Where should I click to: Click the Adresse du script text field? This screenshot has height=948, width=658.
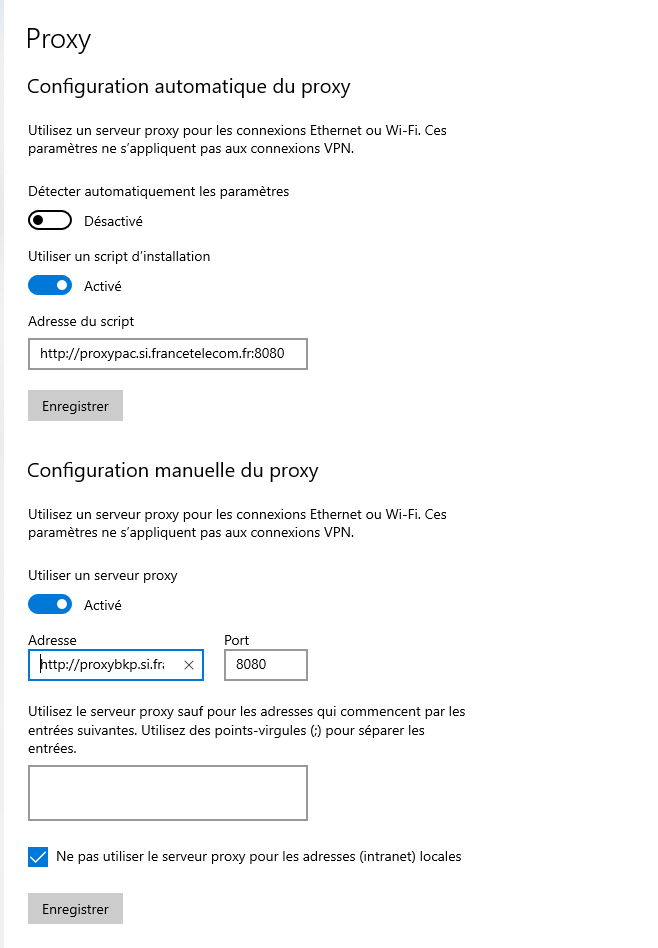tap(167, 354)
